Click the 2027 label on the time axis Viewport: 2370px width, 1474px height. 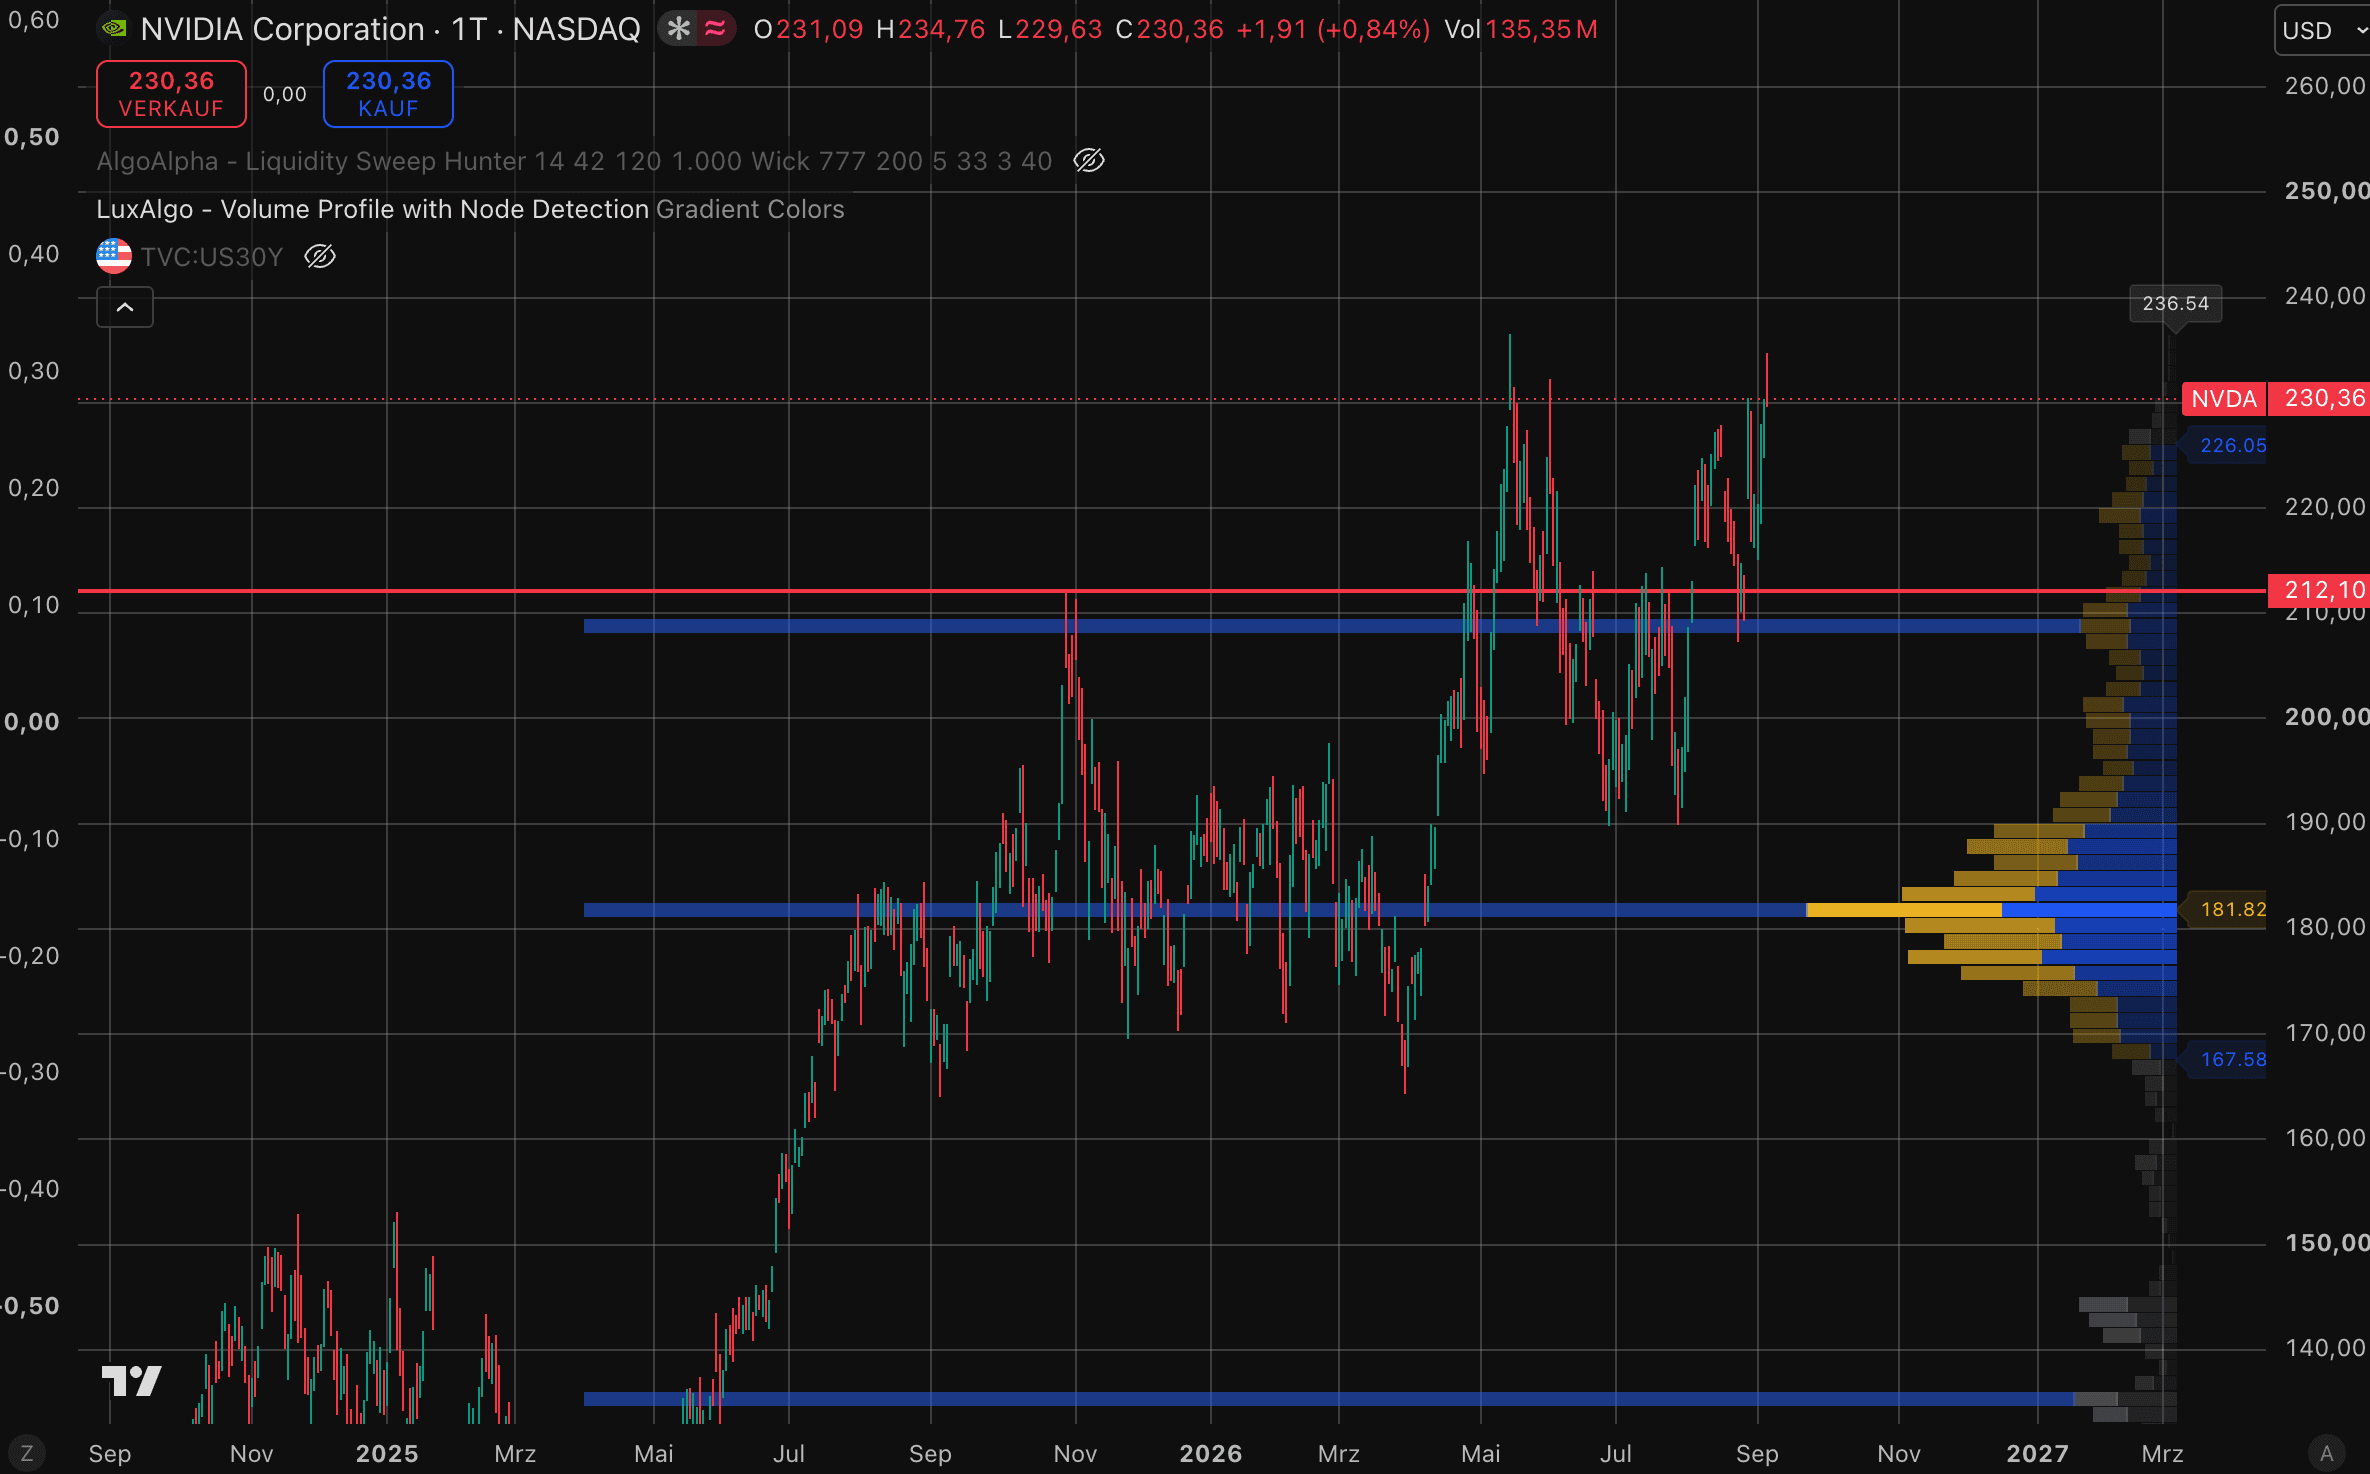[x=2038, y=1453]
